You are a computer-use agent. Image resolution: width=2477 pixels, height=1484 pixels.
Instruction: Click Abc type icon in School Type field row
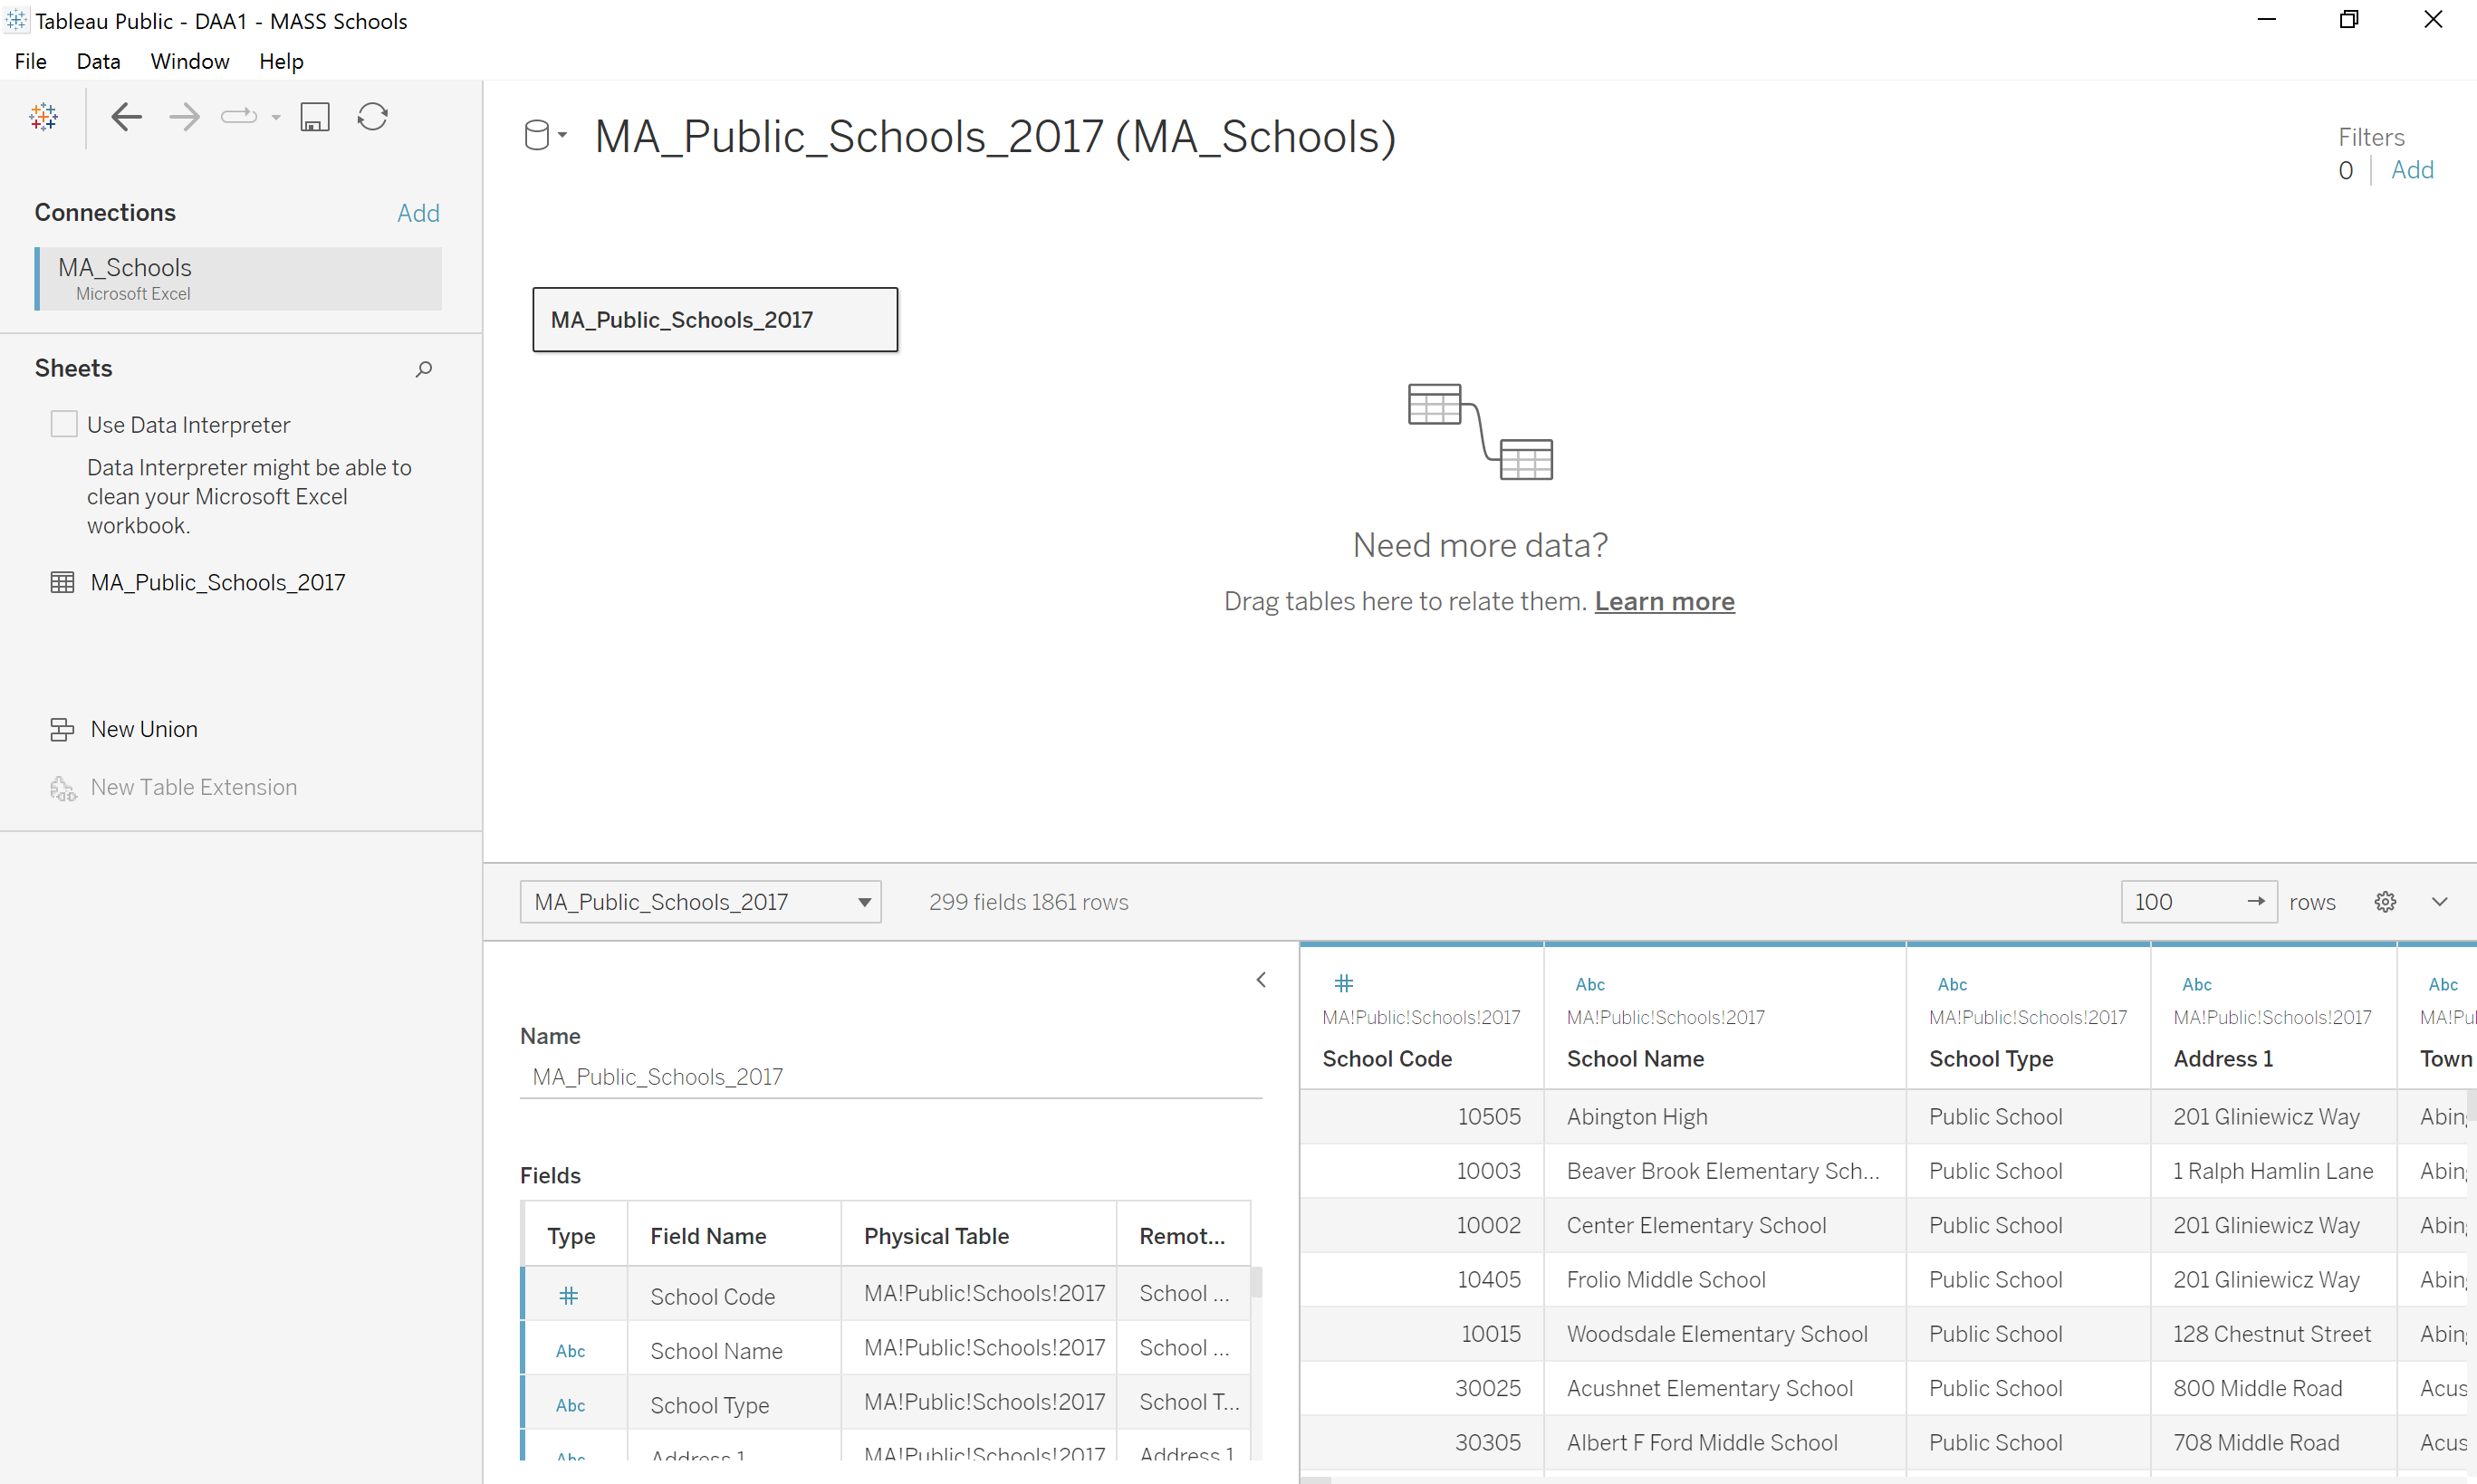[570, 1405]
